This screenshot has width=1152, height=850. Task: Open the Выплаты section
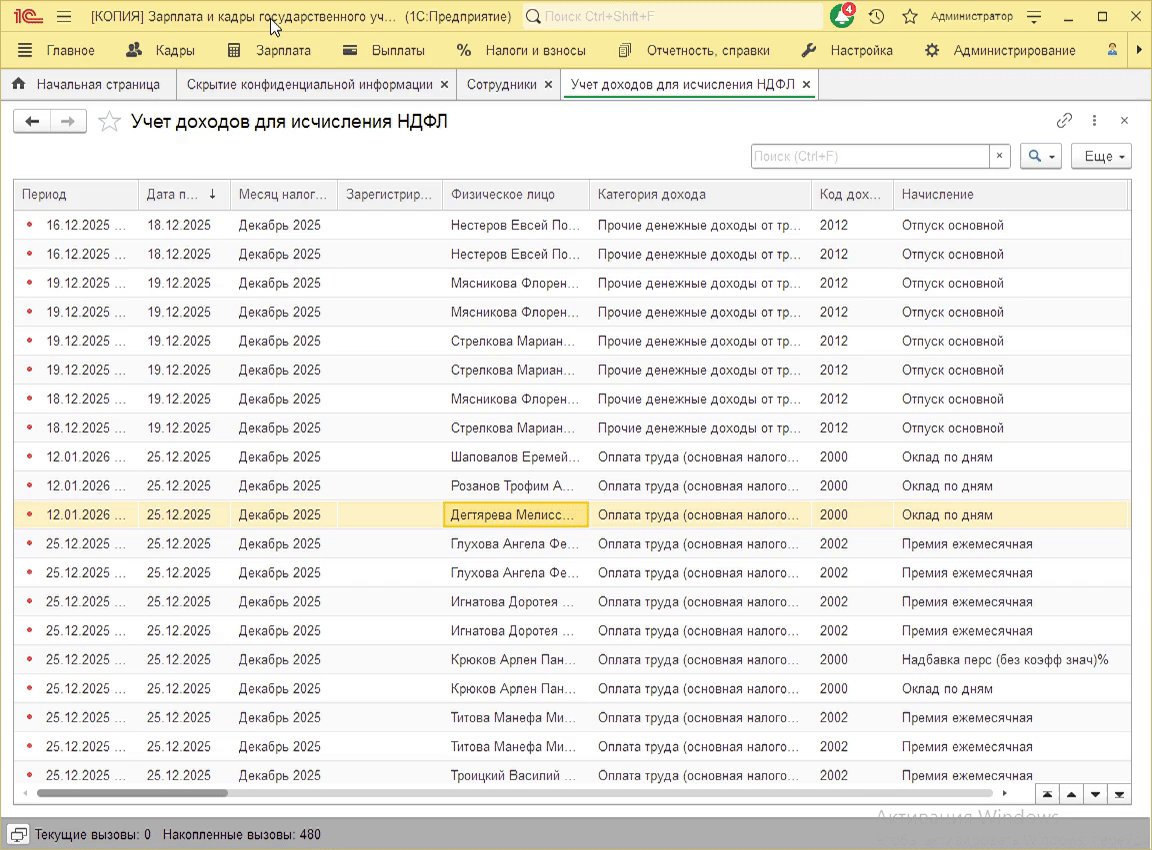(384, 50)
